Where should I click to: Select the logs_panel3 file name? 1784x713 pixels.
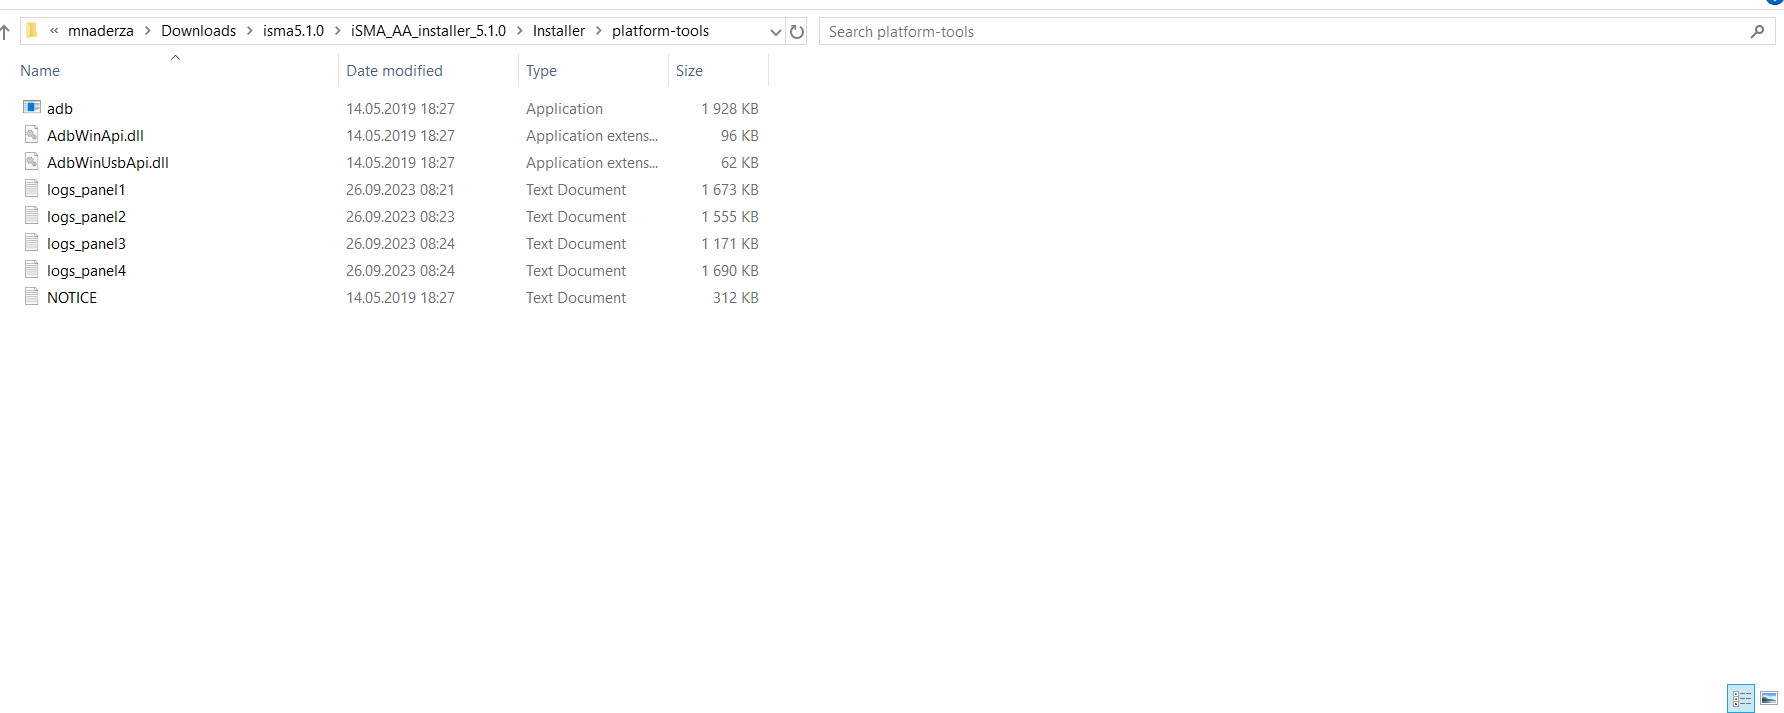click(x=86, y=244)
